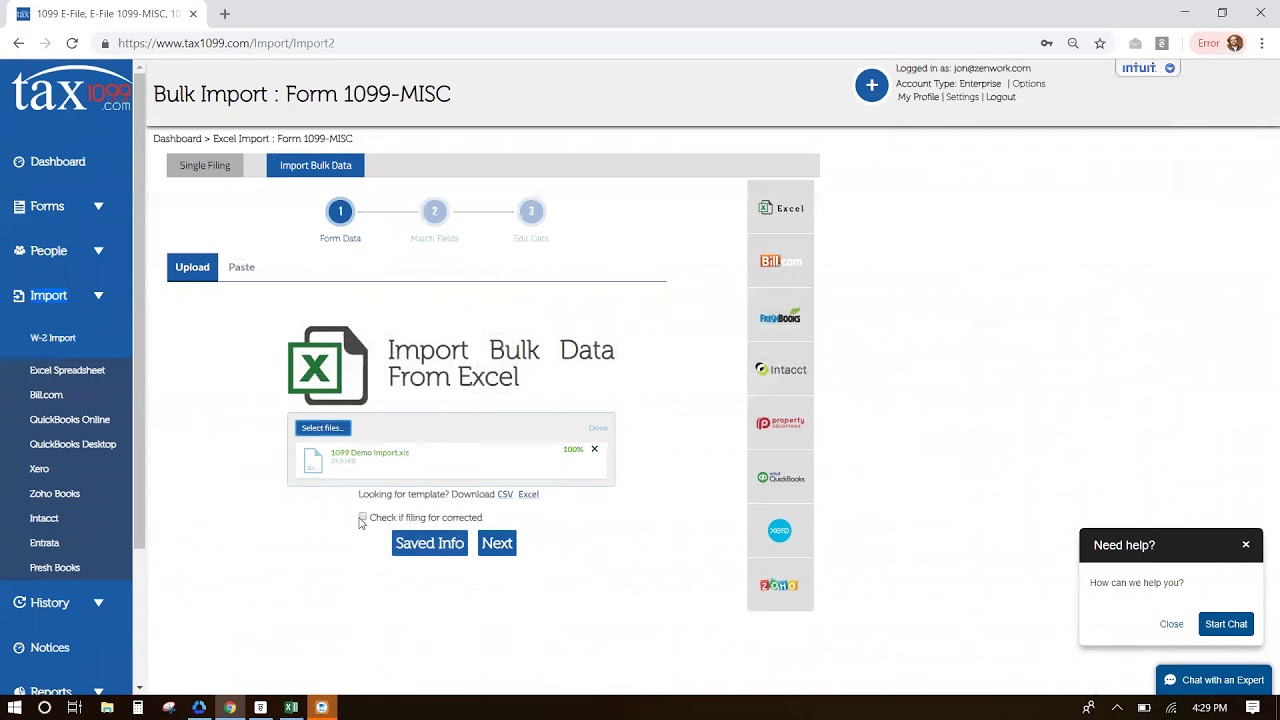Click the tax1099.com logo
Screen dimensions: 1280x720
[71, 90]
